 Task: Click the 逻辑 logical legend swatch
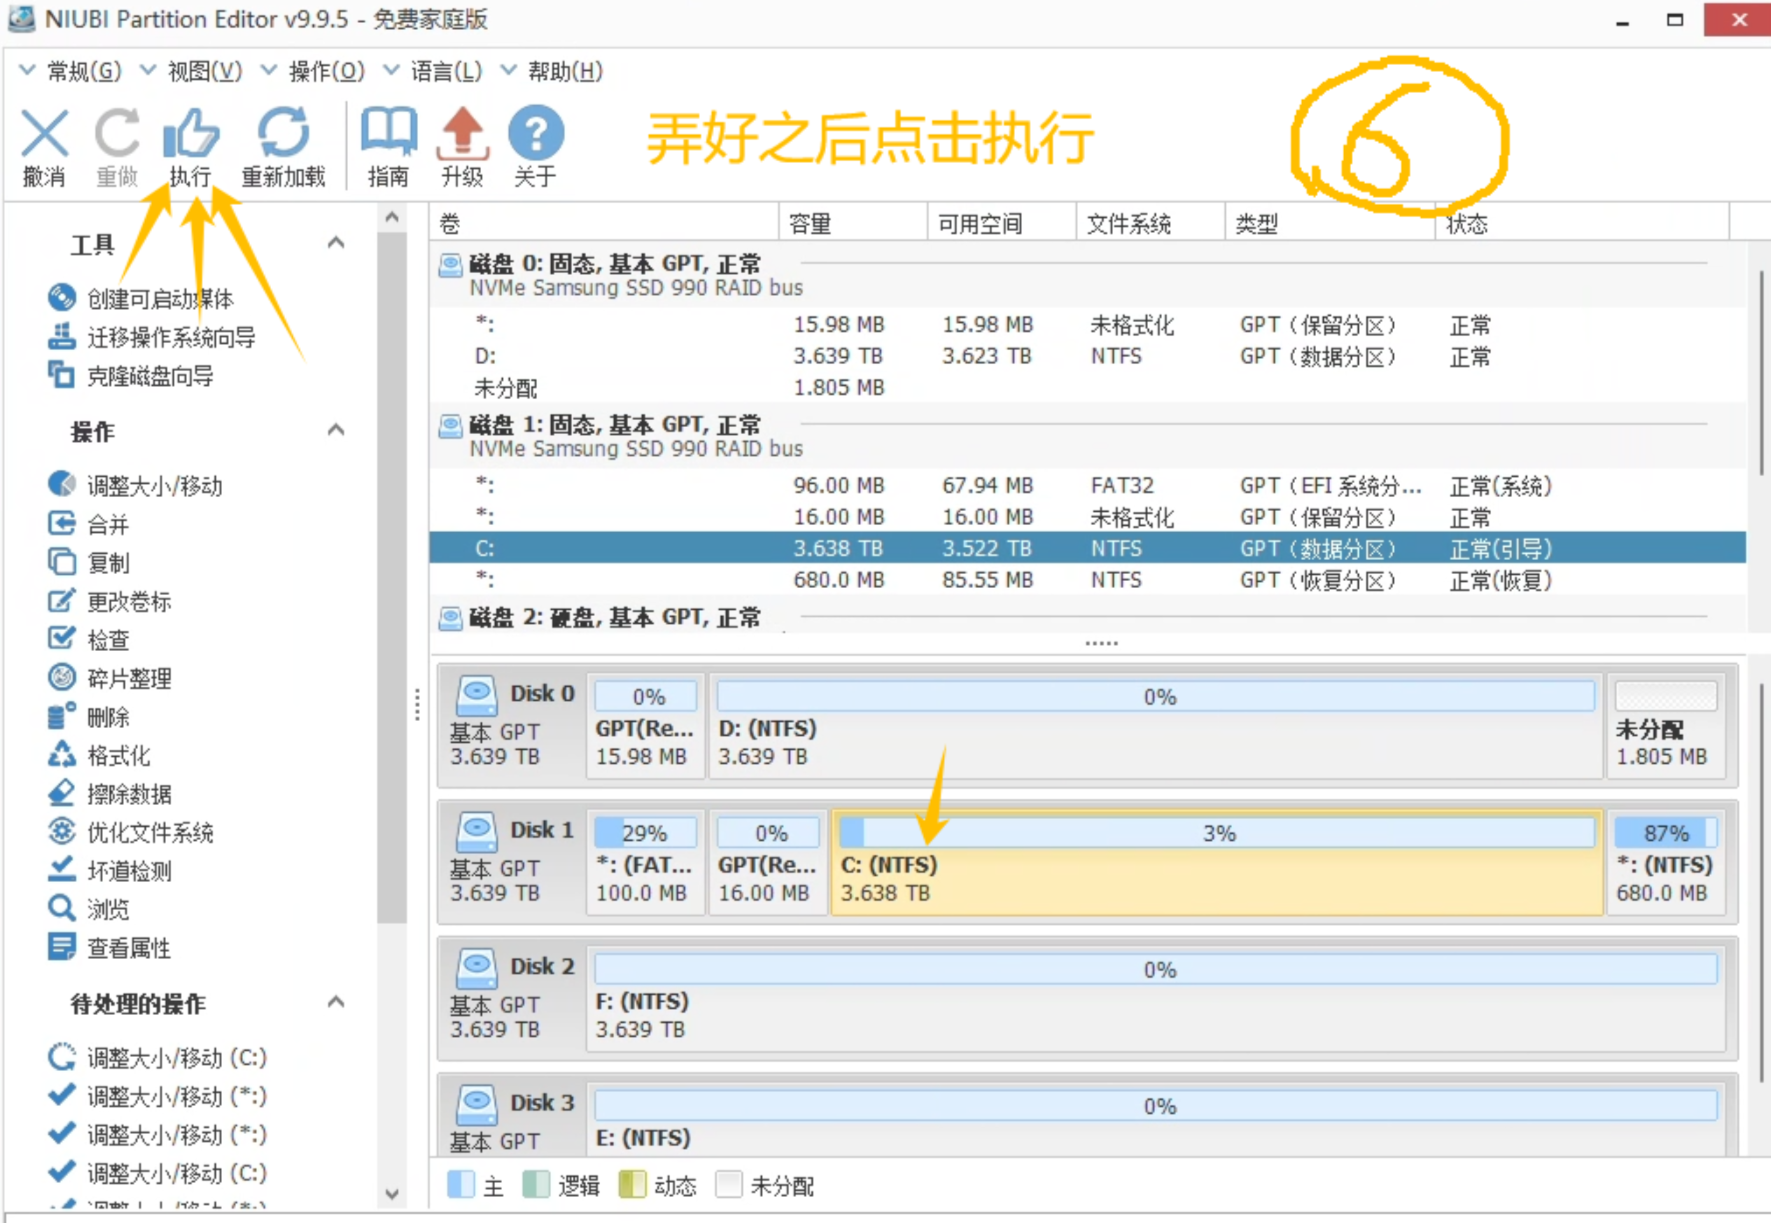(537, 1185)
